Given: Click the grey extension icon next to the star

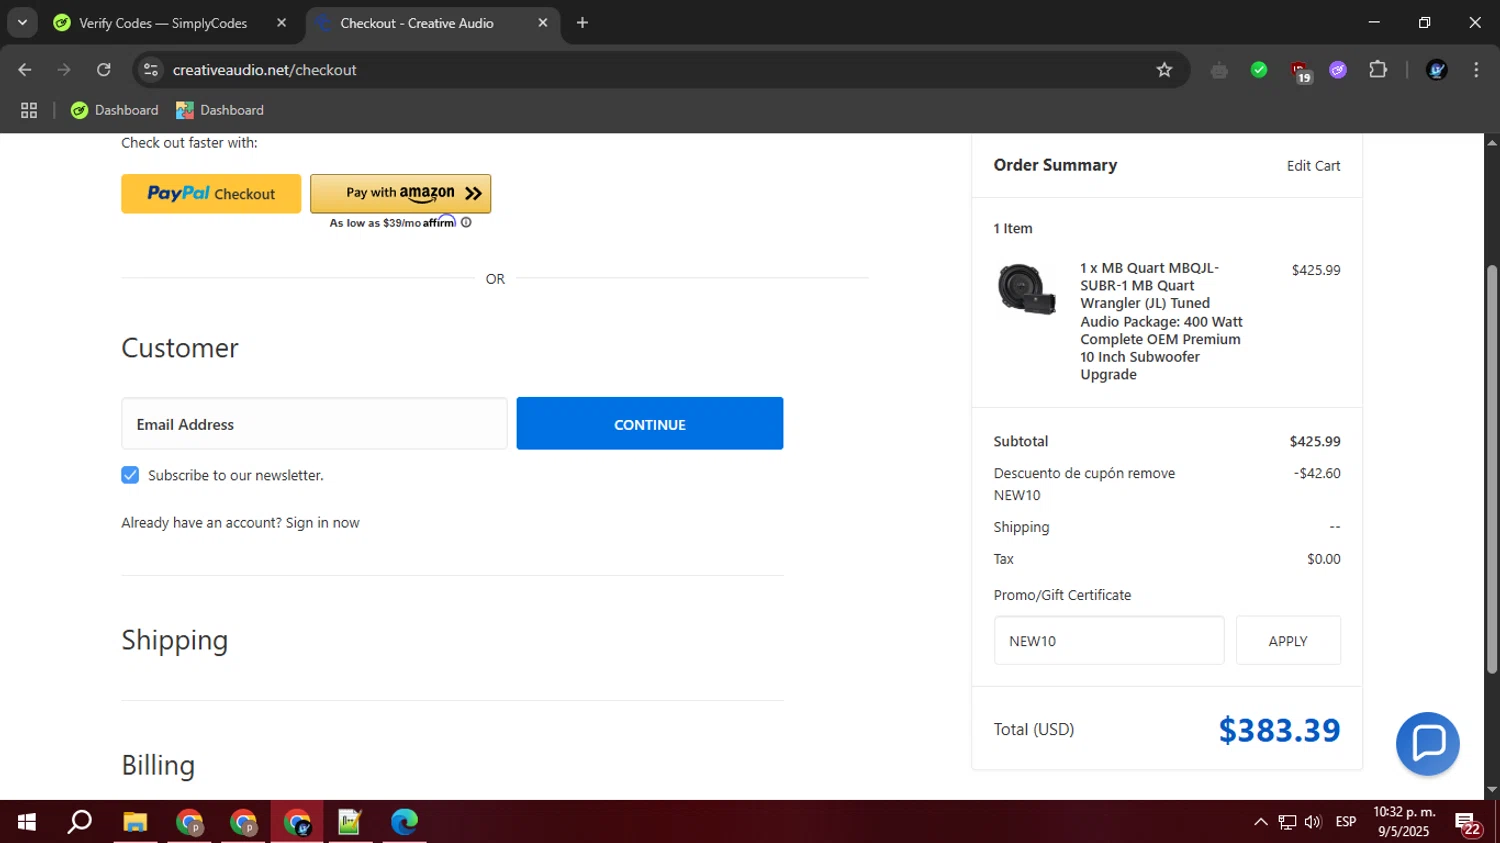Looking at the screenshot, I should click(1219, 70).
